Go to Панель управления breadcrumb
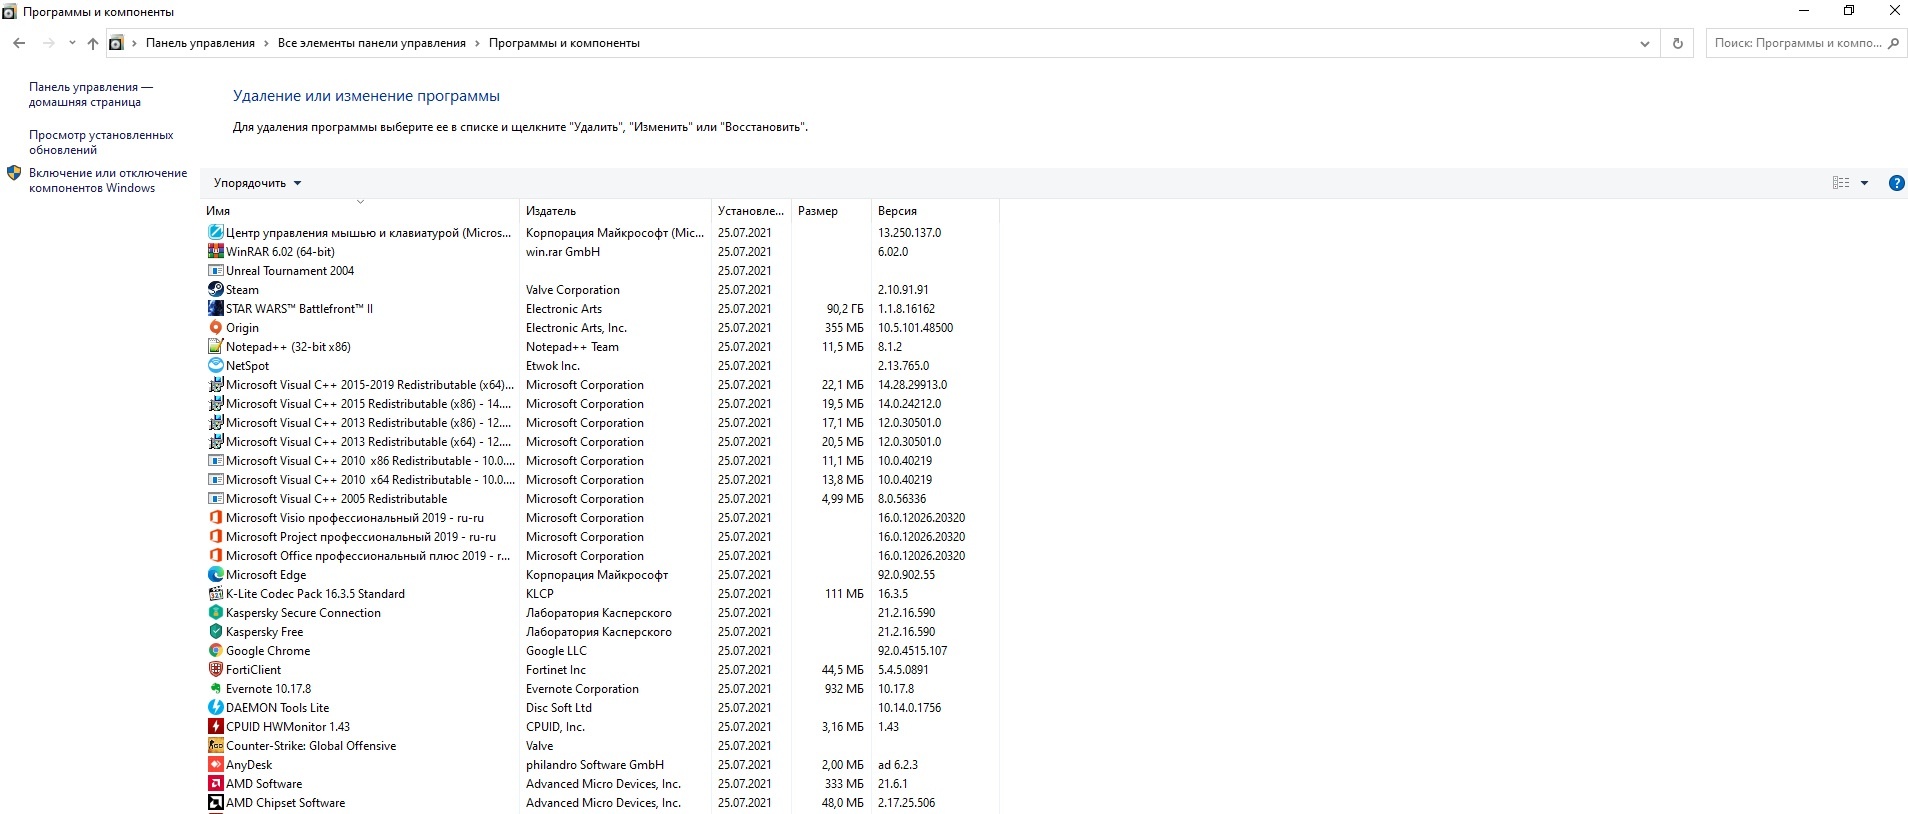The height and width of the screenshot is (814, 1908). (200, 43)
